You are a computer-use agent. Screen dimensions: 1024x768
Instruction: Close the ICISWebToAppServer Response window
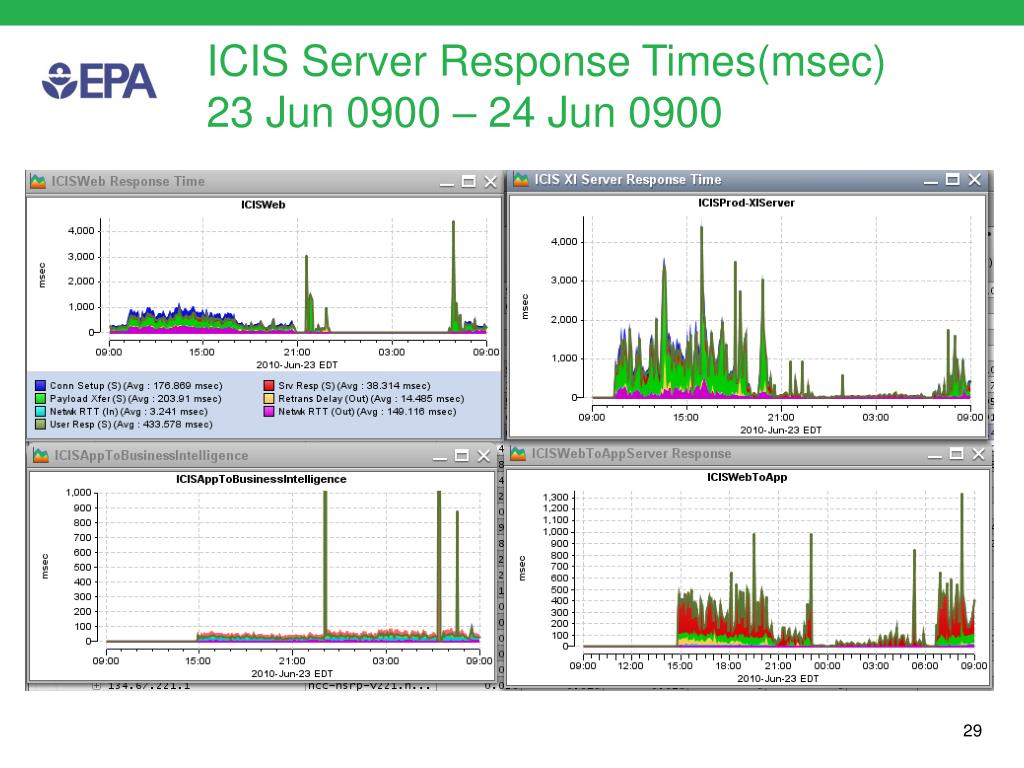coord(978,453)
